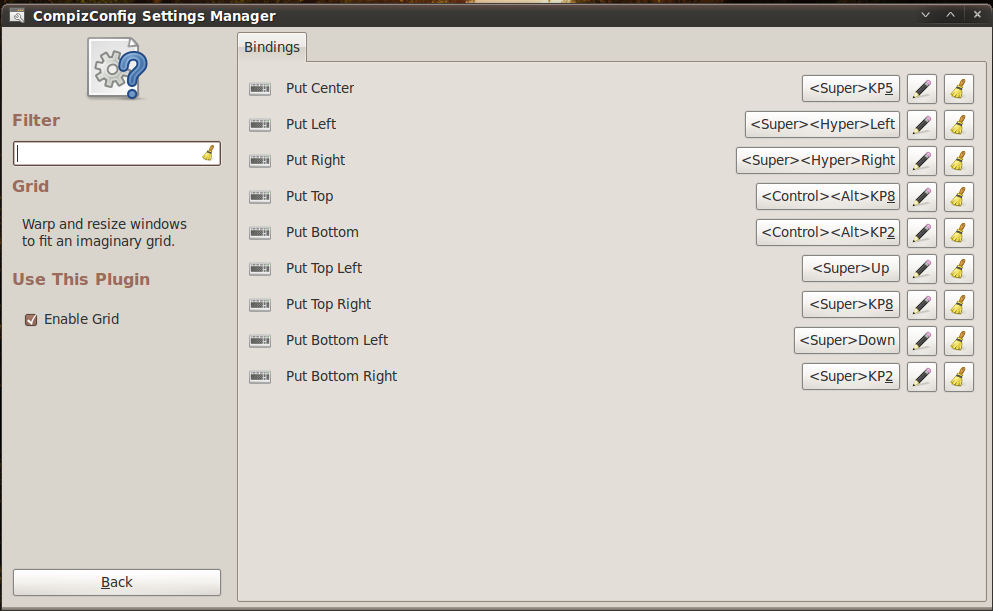Screen dimensions: 993x611
Task: Click keyboard icon beside Put Left
Action: click(260, 125)
